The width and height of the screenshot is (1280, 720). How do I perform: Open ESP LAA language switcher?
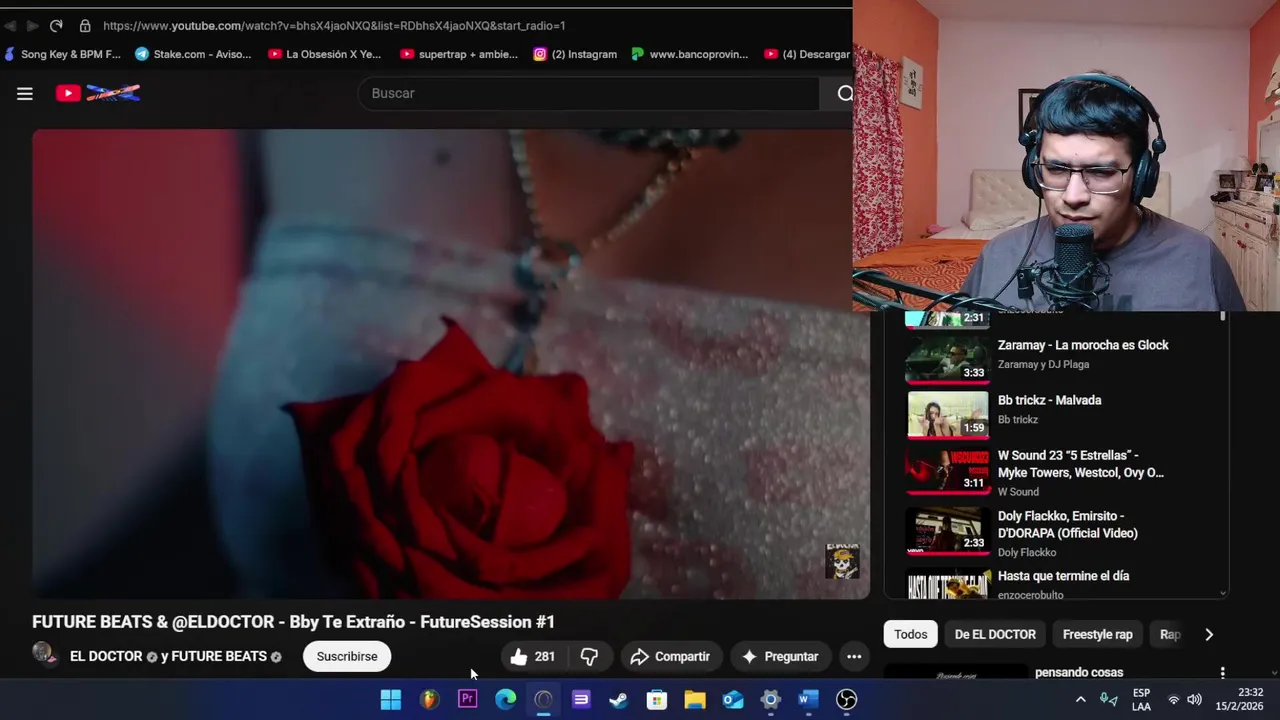1141,699
